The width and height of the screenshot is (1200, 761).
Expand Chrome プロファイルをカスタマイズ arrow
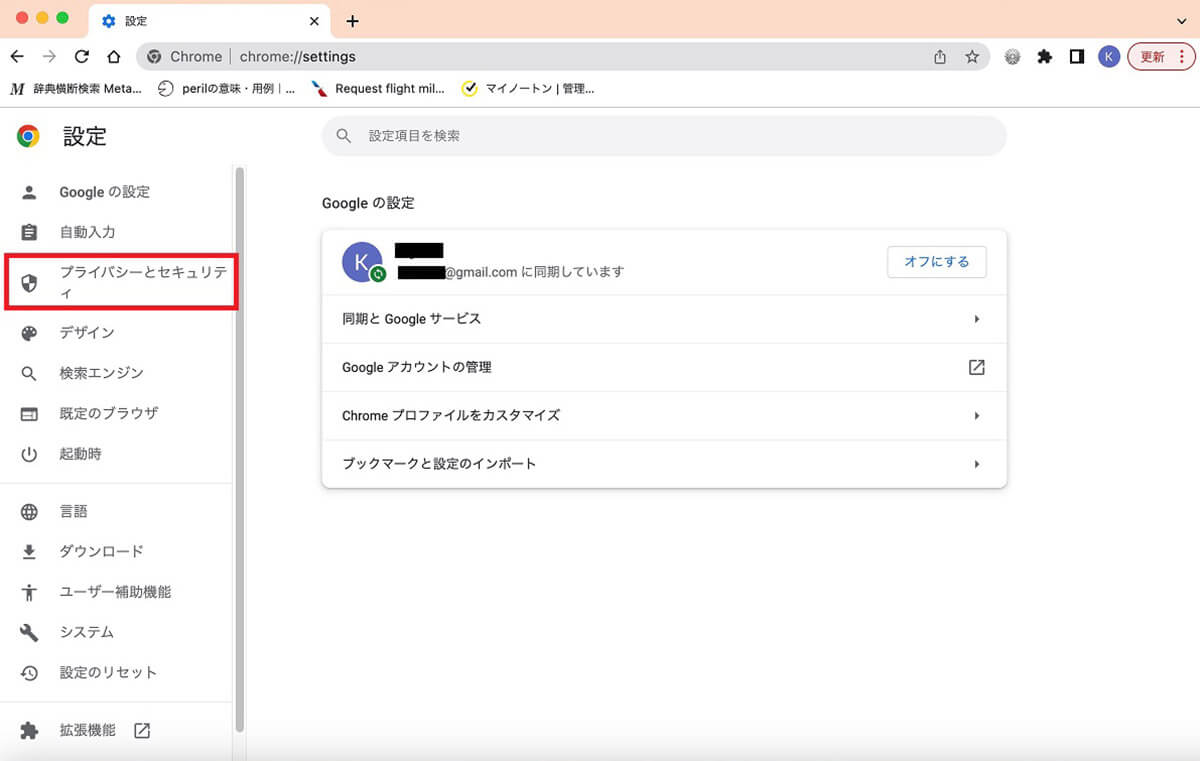pyautogui.click(x=977, y=415)
